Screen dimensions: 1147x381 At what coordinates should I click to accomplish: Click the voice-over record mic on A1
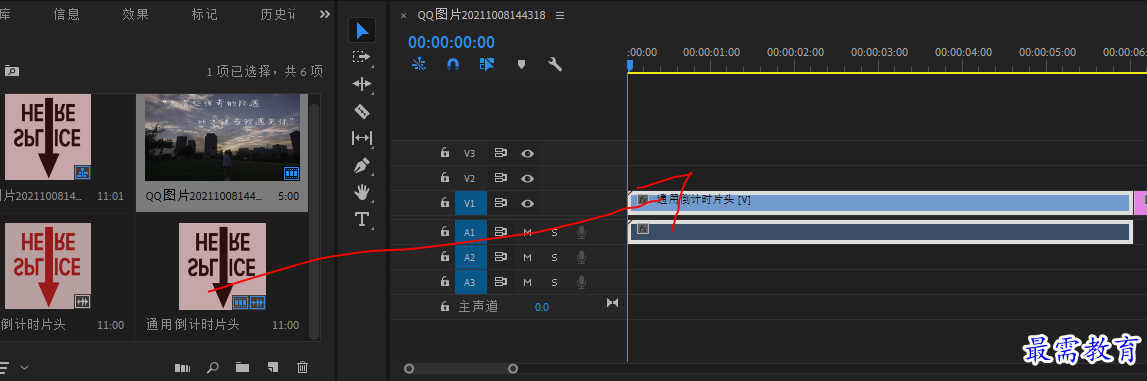pos(582,233)
